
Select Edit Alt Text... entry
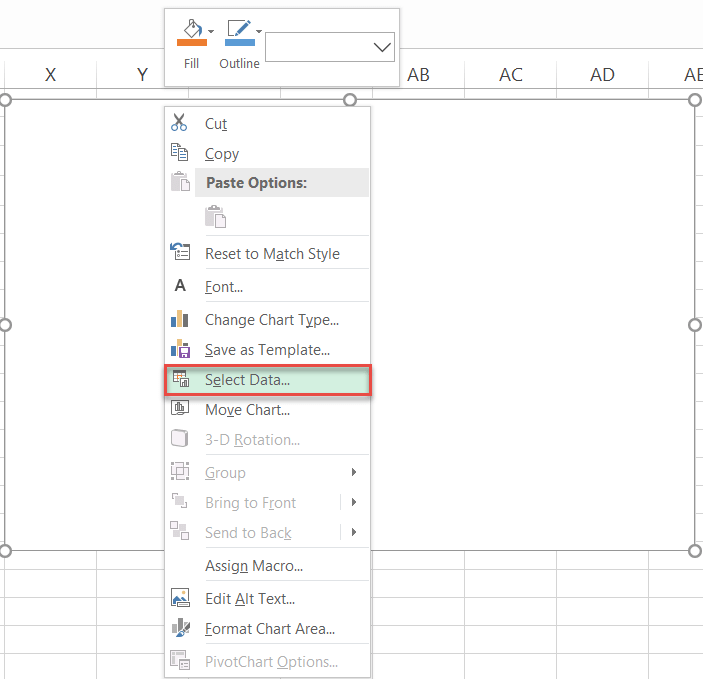(267, 598)
